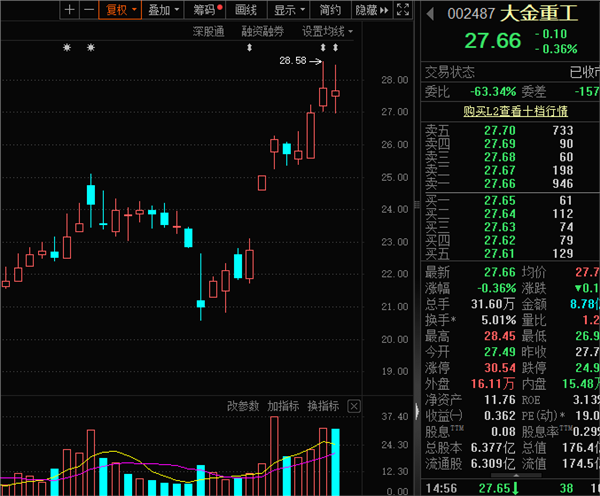Click the 涨停 value 30.54
Screen dimensions: 600x496
point(500,368)
